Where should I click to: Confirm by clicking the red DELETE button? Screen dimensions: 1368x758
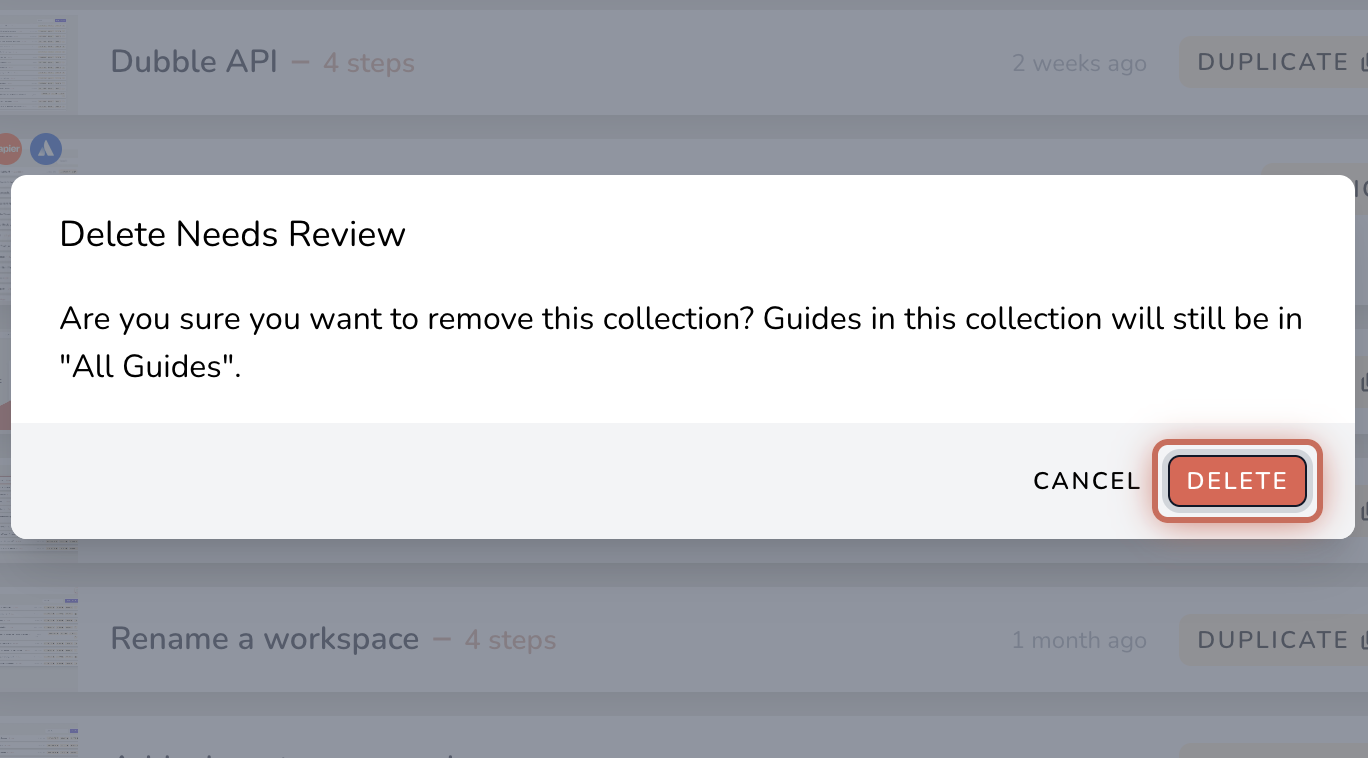[x=1237, y=481]
